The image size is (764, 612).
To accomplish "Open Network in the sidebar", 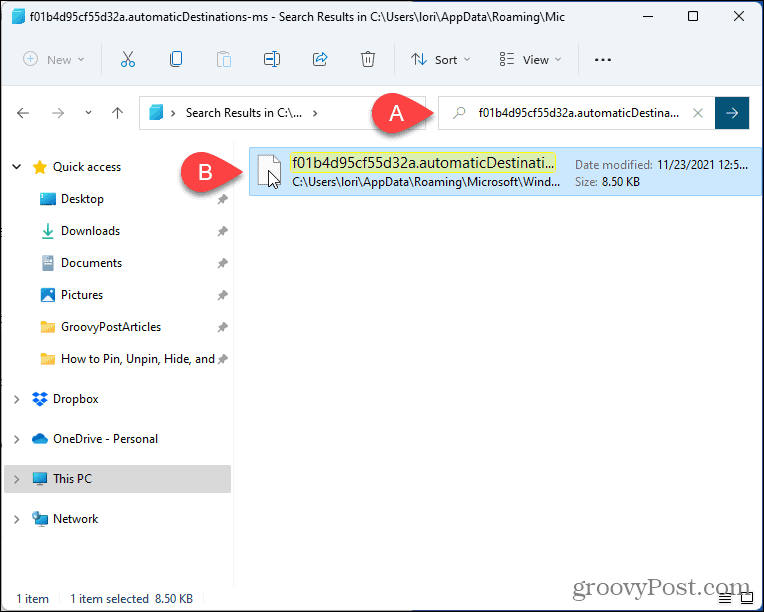I will tap(76, 519).
